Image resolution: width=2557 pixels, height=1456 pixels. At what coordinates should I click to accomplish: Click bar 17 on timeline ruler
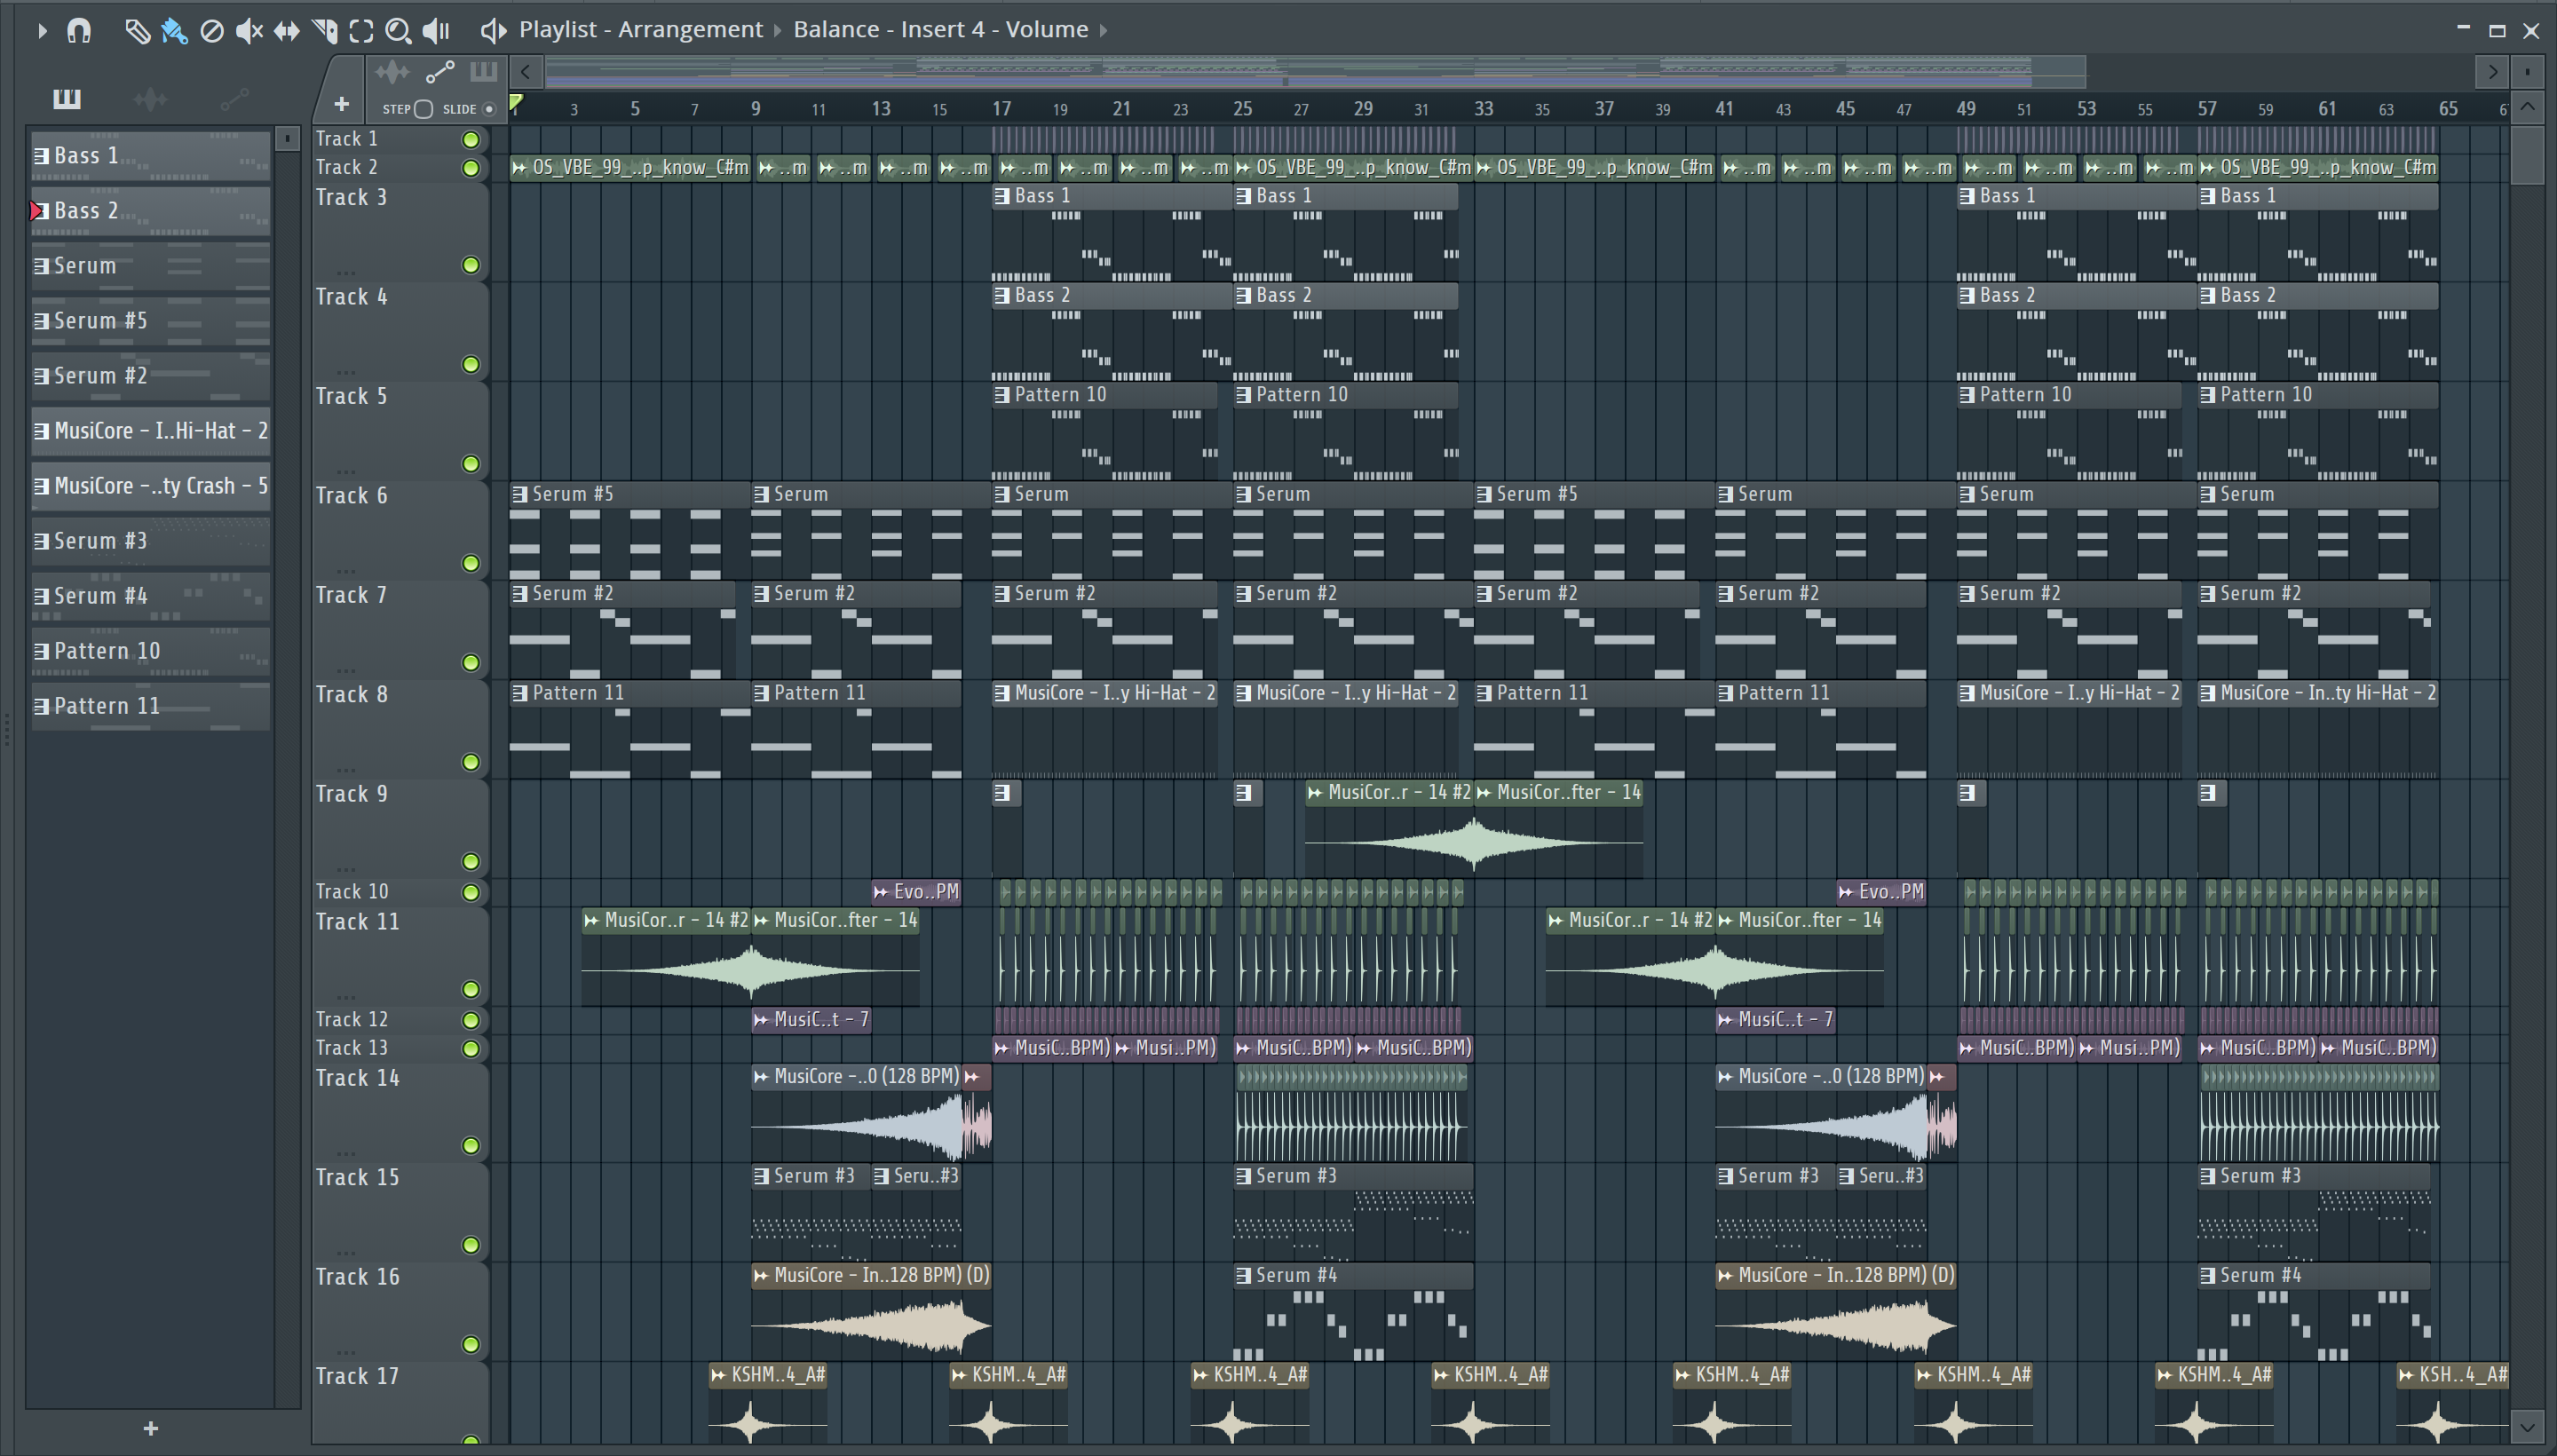[x=1001, y=108]
